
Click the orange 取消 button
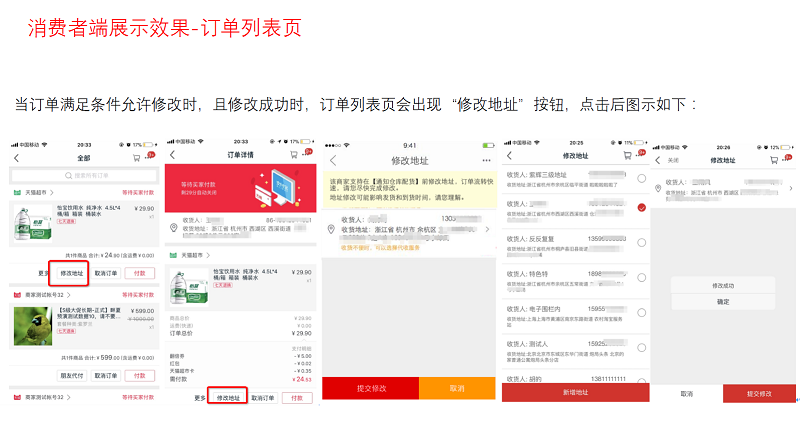pyautogui.click(x=457, y=388)
